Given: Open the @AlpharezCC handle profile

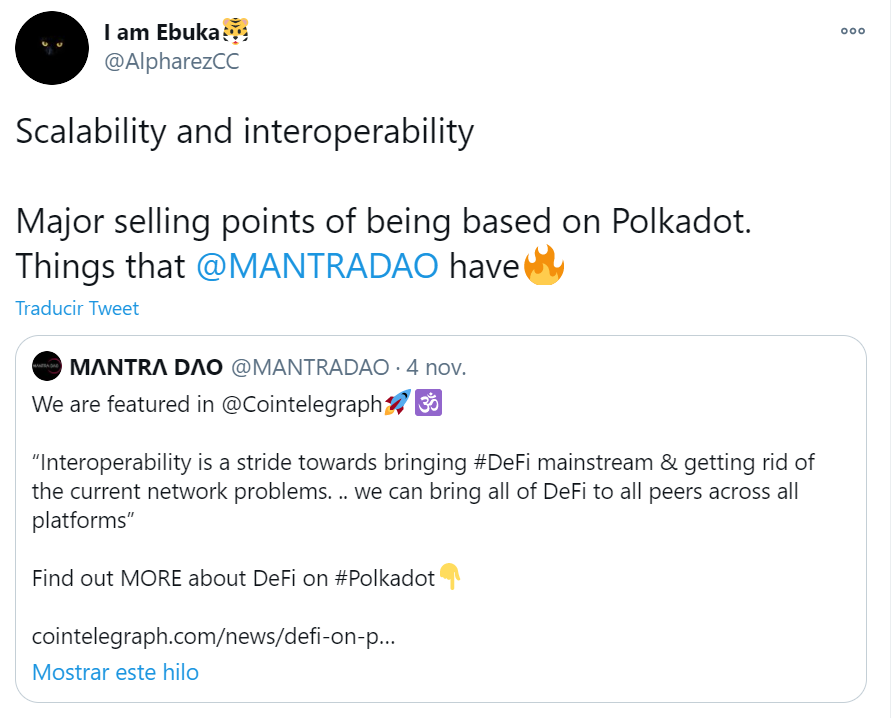Looking at the screenshot, I should tap(171, 61).
